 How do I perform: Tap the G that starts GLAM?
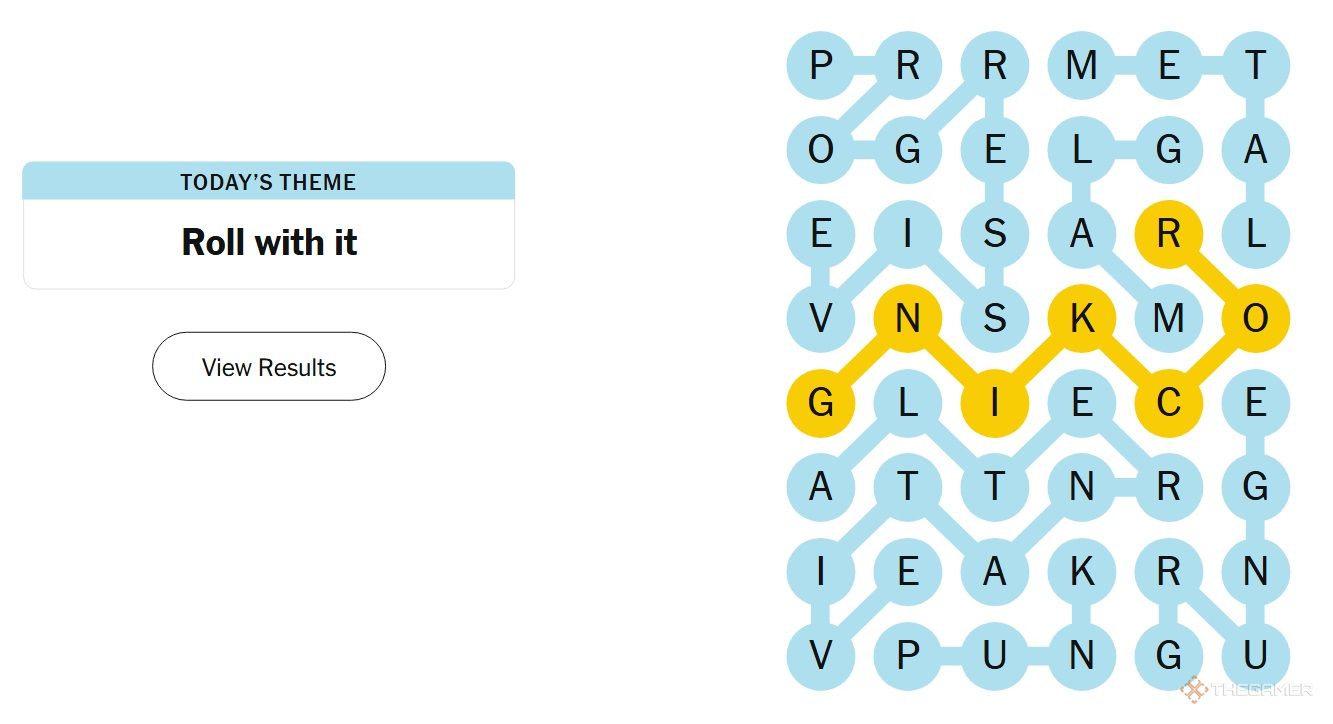(1168, 150)
